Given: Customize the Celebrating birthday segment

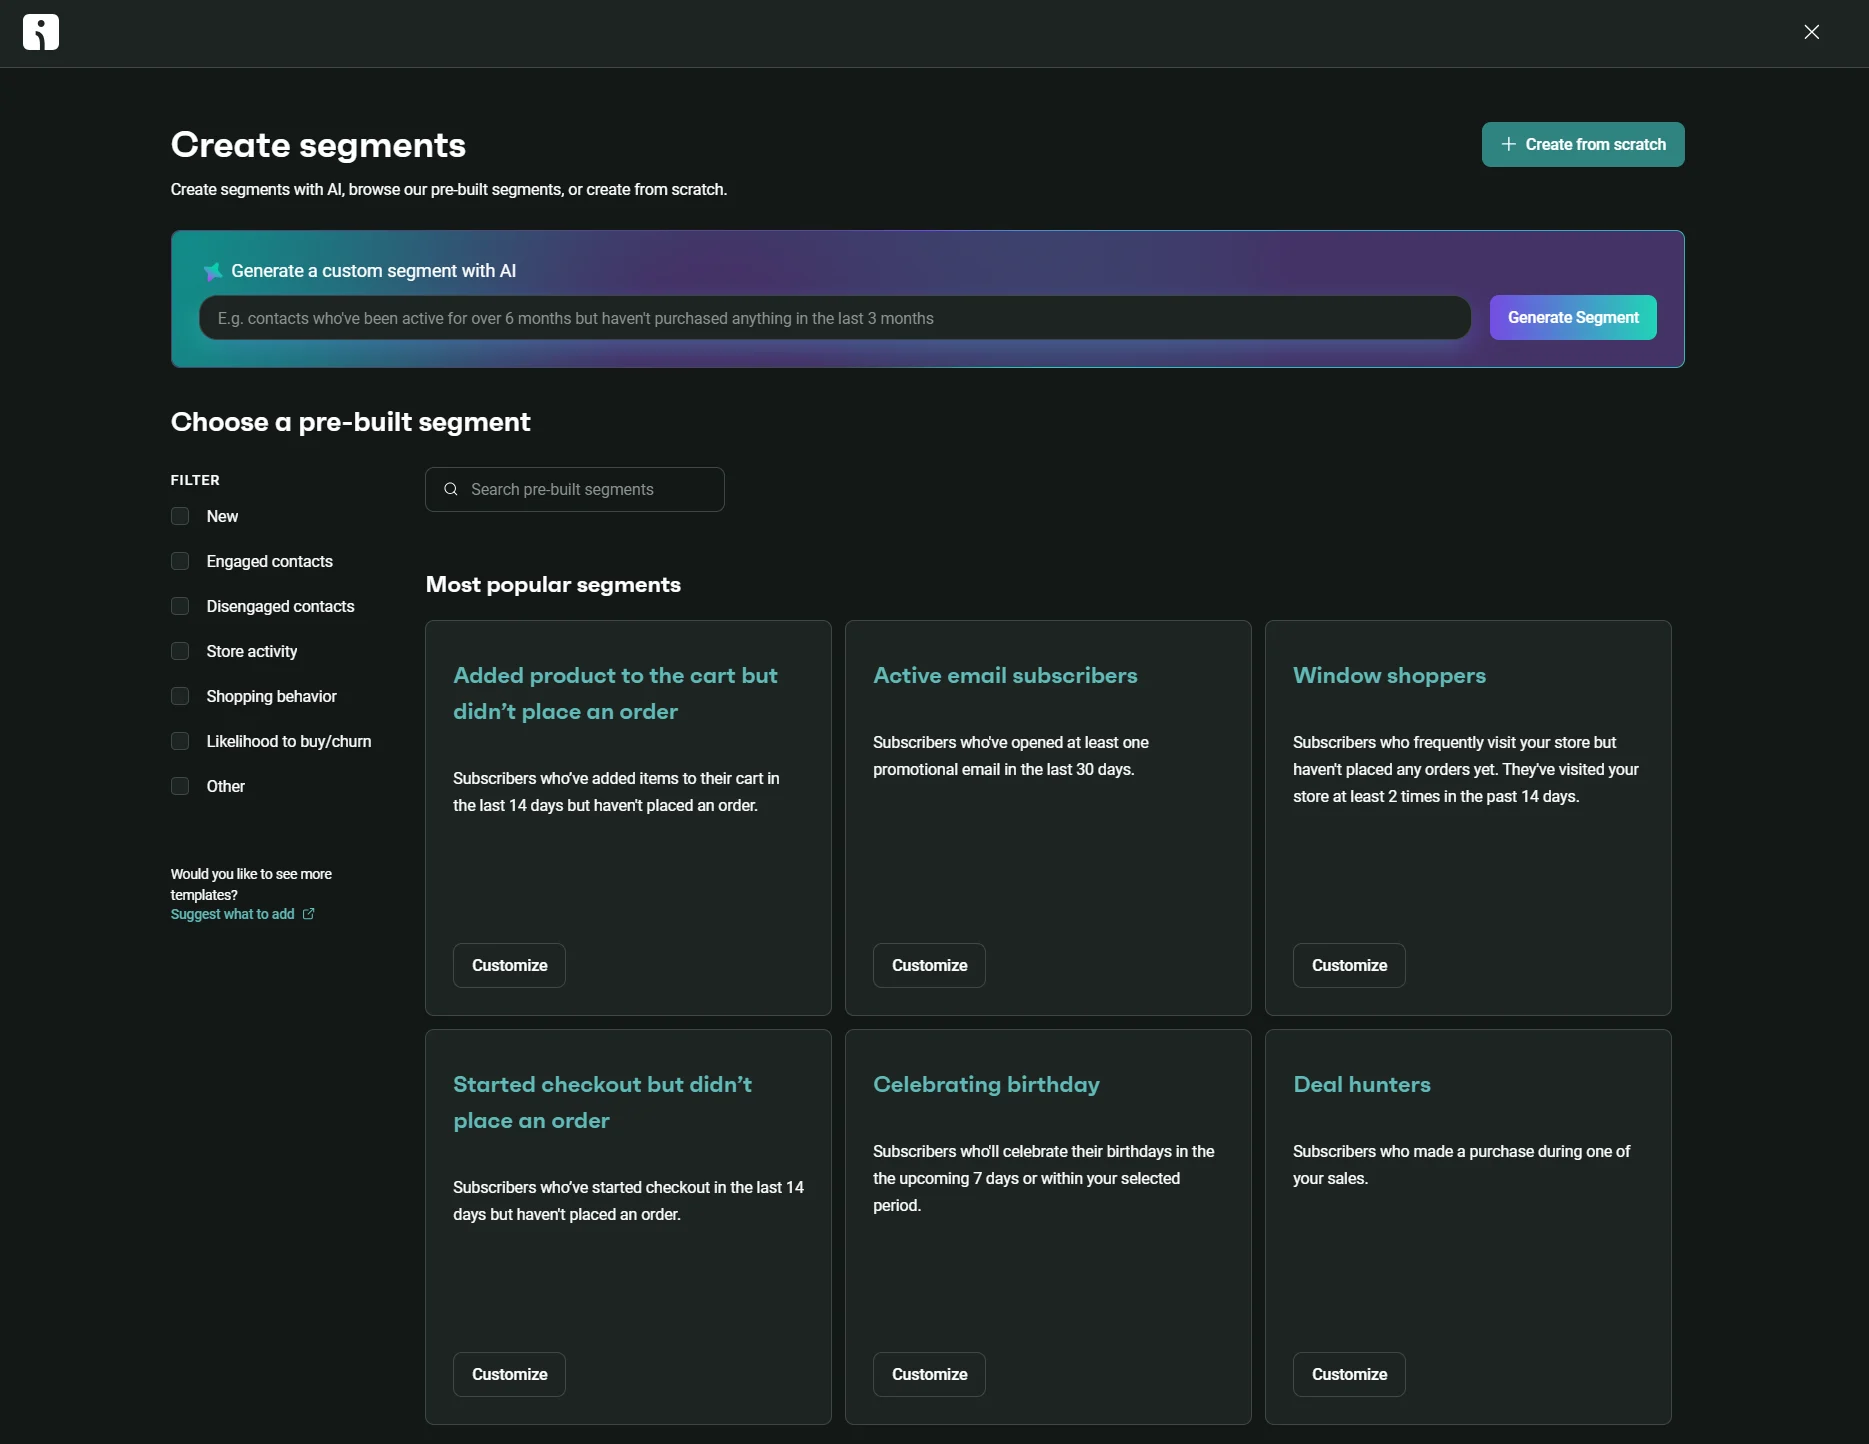Looking at the screenshot, I should (929, 1374).
